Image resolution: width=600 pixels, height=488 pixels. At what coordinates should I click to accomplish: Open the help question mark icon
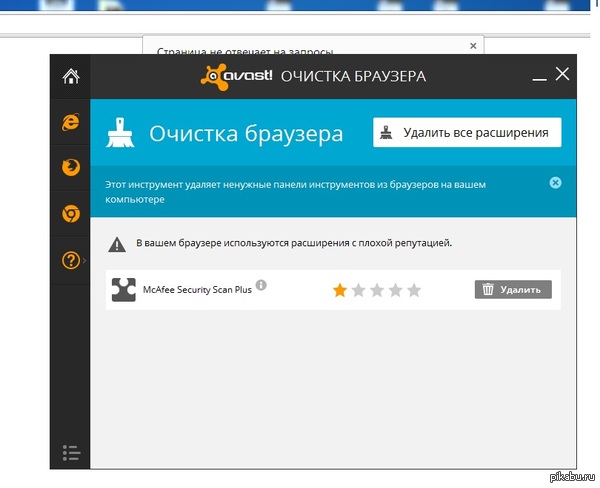71,260
